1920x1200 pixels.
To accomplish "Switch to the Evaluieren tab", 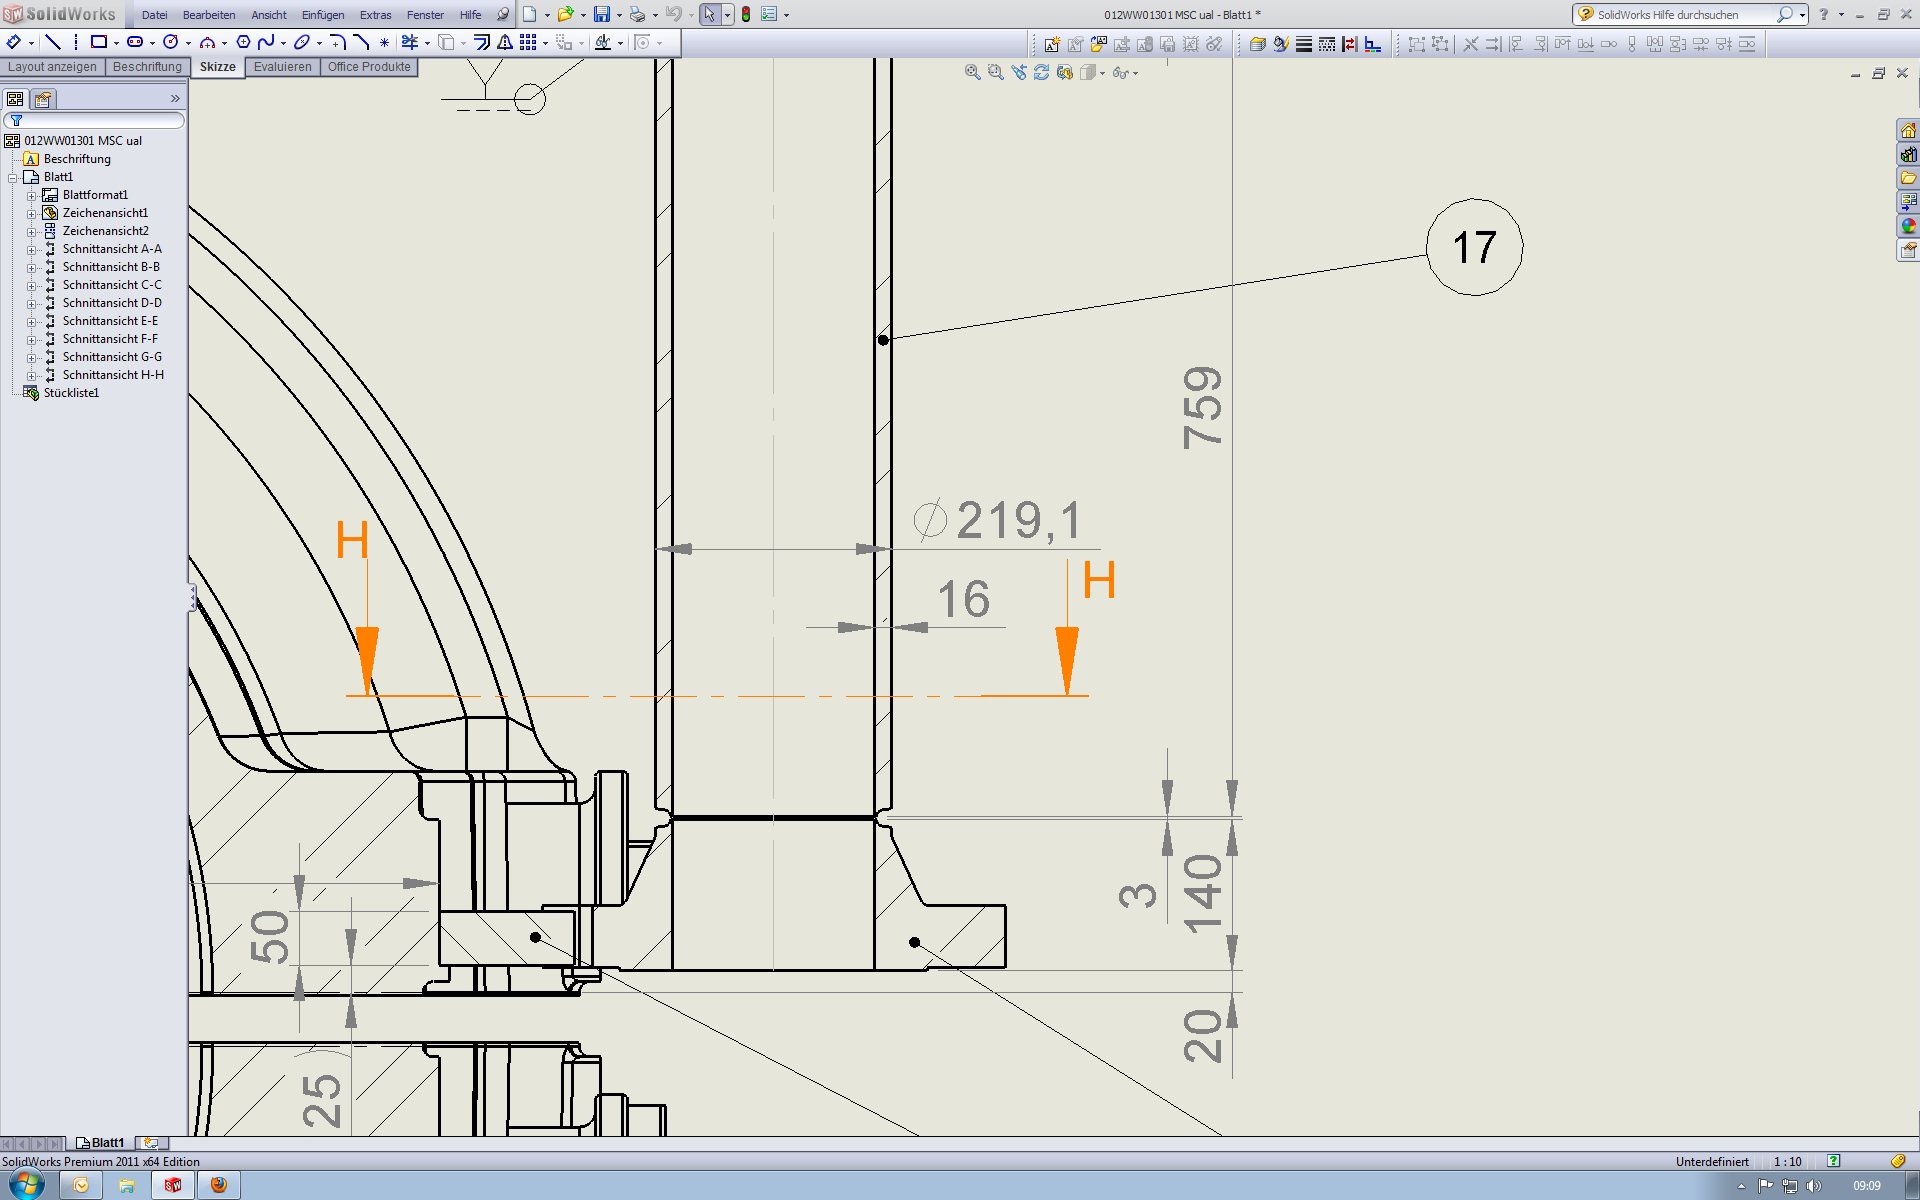I will 282,67.
